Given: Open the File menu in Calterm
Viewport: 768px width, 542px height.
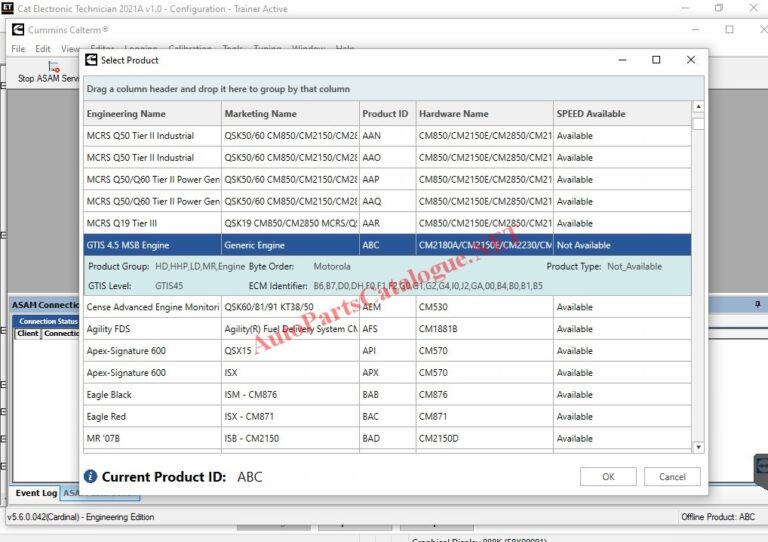Looking at the screenshot, I should (x=18, y=49).
